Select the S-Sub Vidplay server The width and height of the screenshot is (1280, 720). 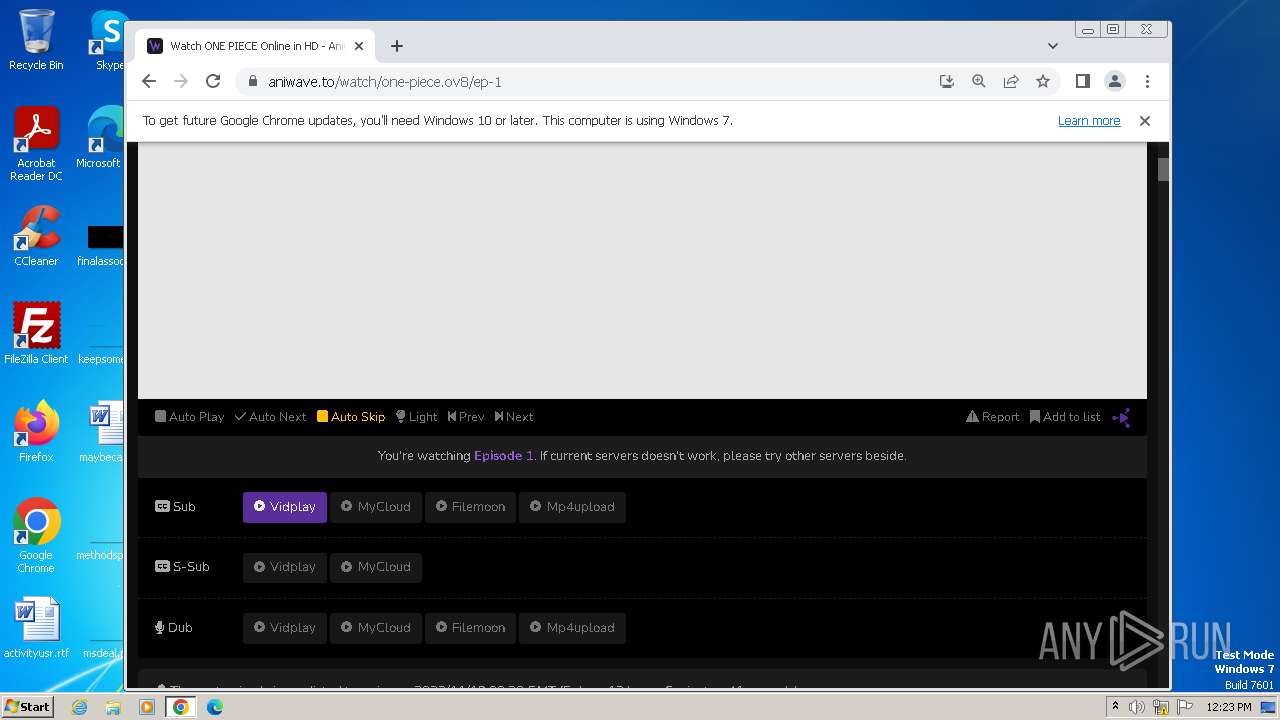point(285,567)
